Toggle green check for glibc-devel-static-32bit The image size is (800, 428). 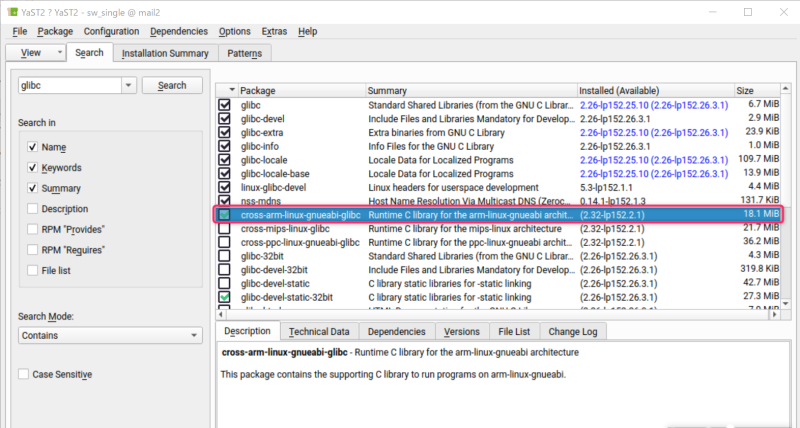pos(224,297)
